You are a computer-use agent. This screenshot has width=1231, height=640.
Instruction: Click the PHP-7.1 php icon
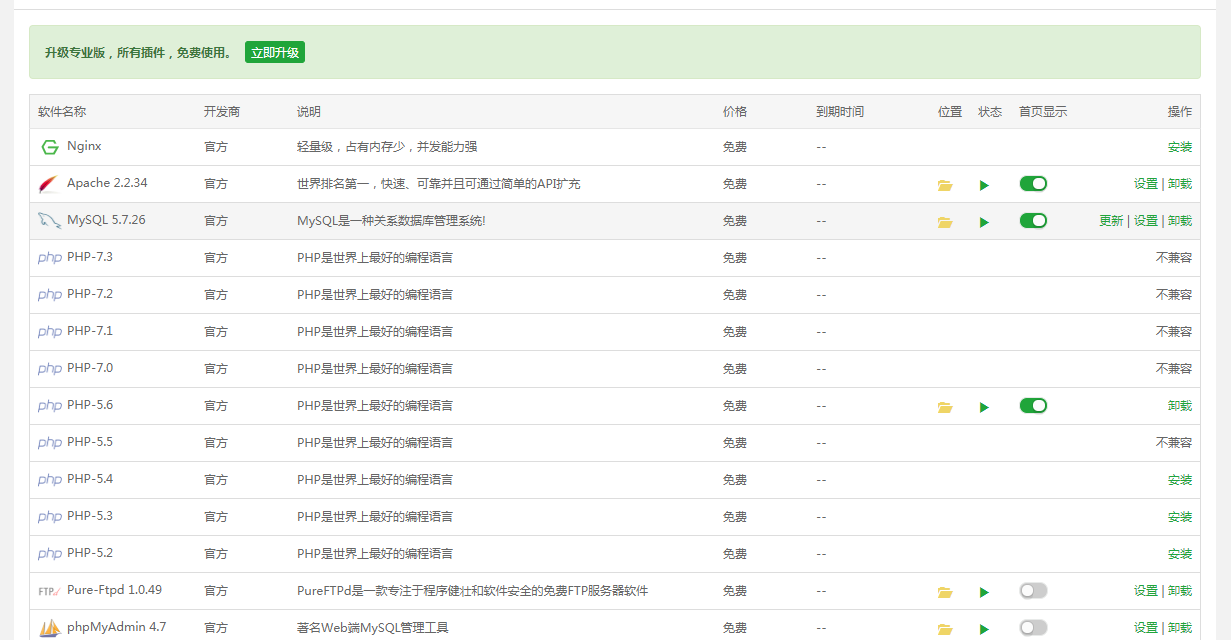(50, 332)
